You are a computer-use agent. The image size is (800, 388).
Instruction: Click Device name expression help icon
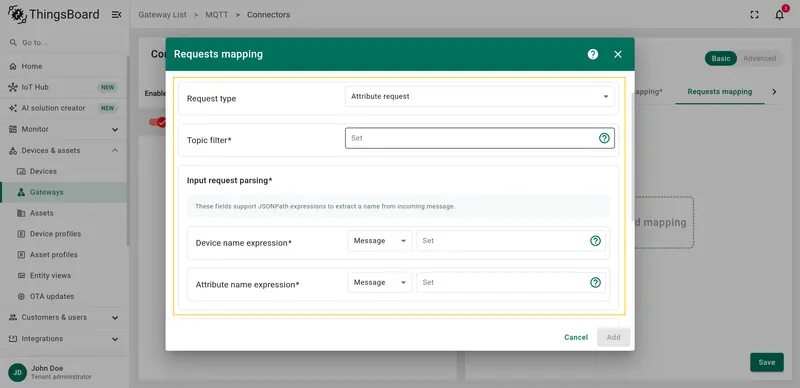tap(595, 241)
